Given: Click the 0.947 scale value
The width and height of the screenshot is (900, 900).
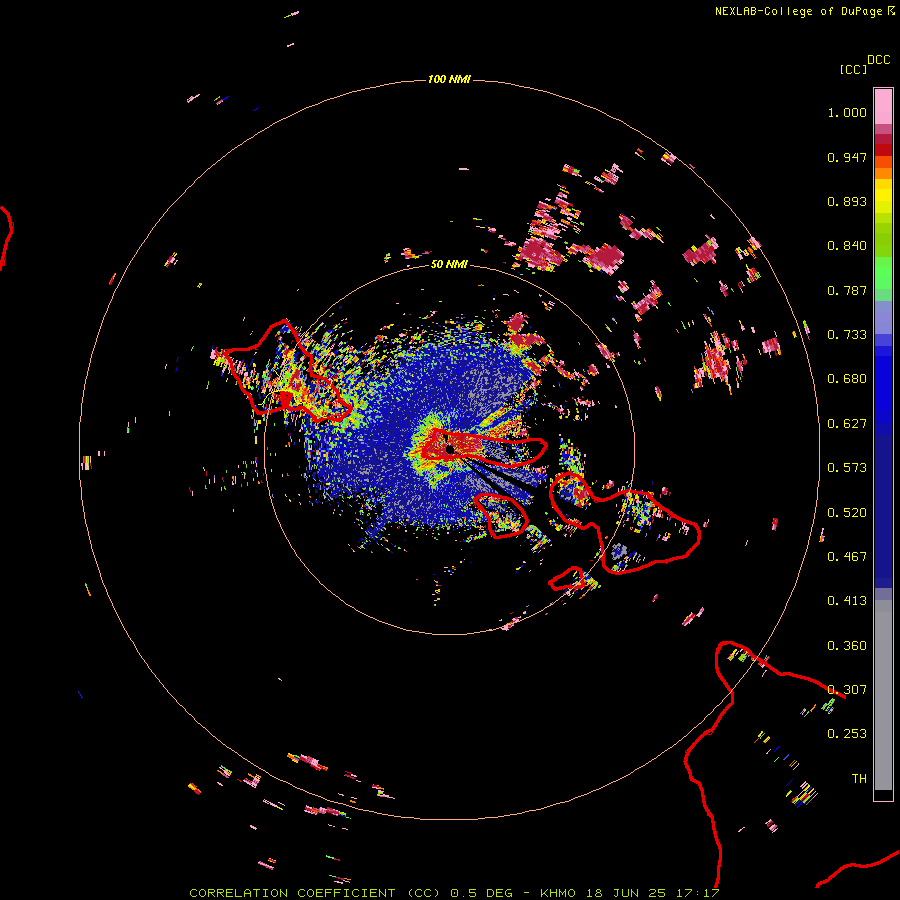Looking at the screenshot, I should 847,157.
